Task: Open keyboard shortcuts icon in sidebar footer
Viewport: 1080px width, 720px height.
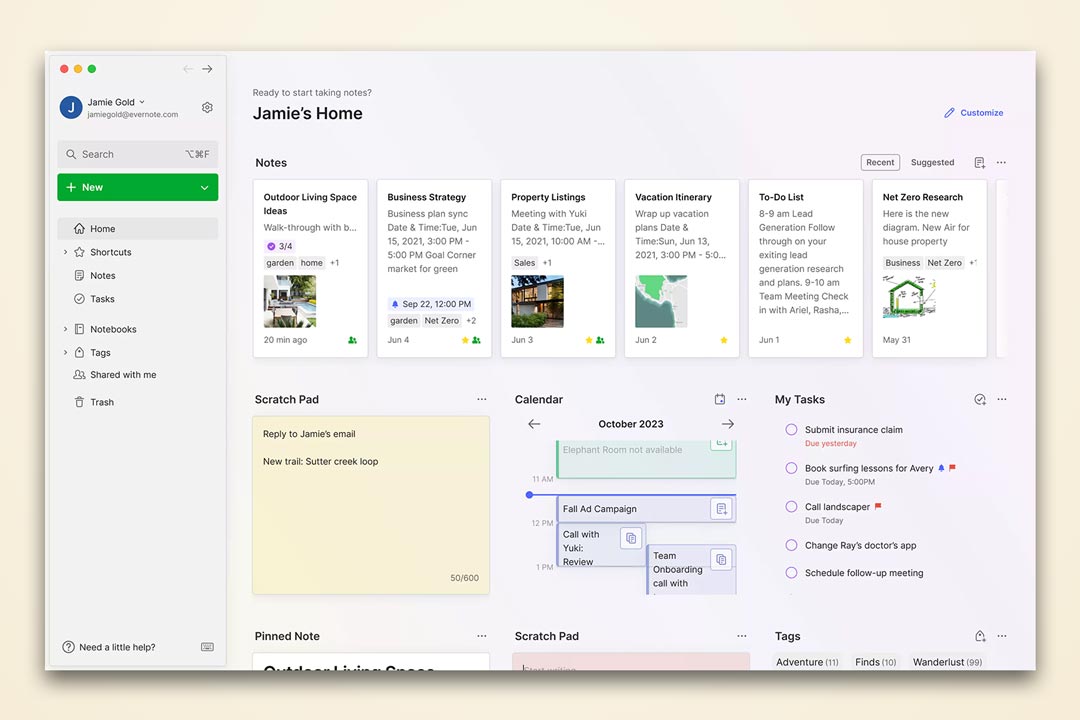Action: [x=207, y=647]
